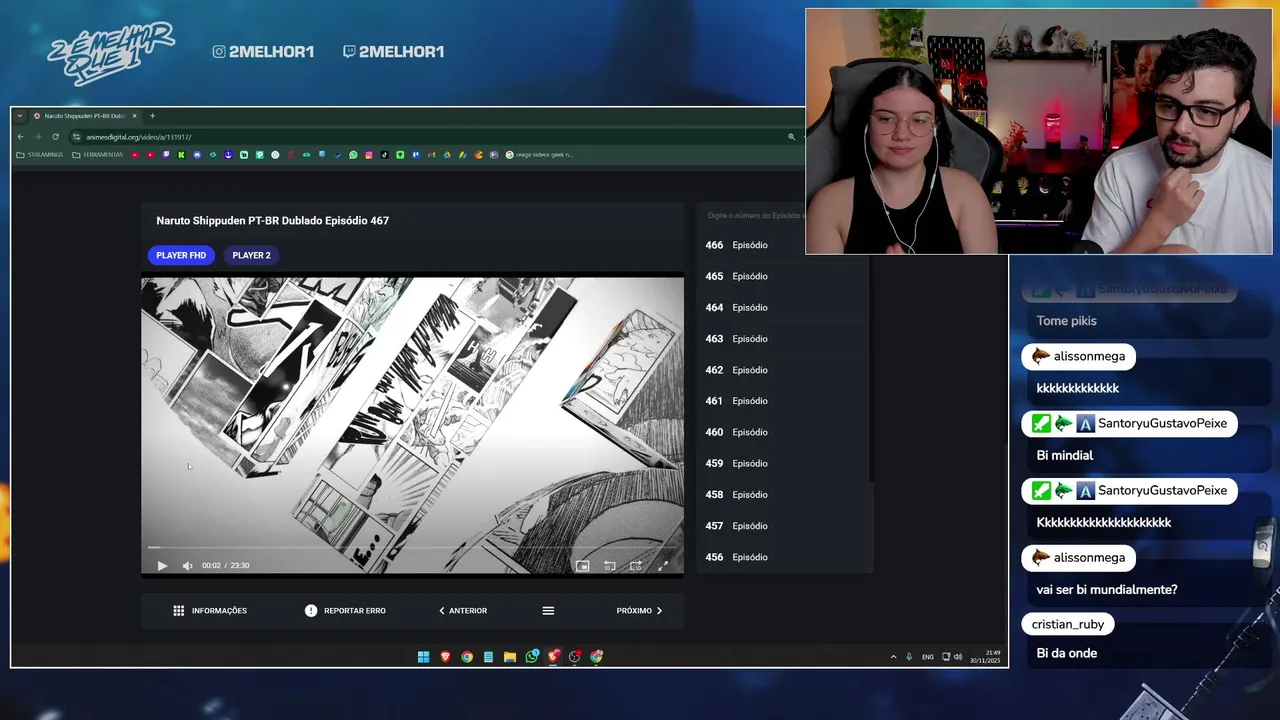Click the 'Bi mindial' chat message
The height and width of the screenshot is (720, 1280).
point(1065,455)
